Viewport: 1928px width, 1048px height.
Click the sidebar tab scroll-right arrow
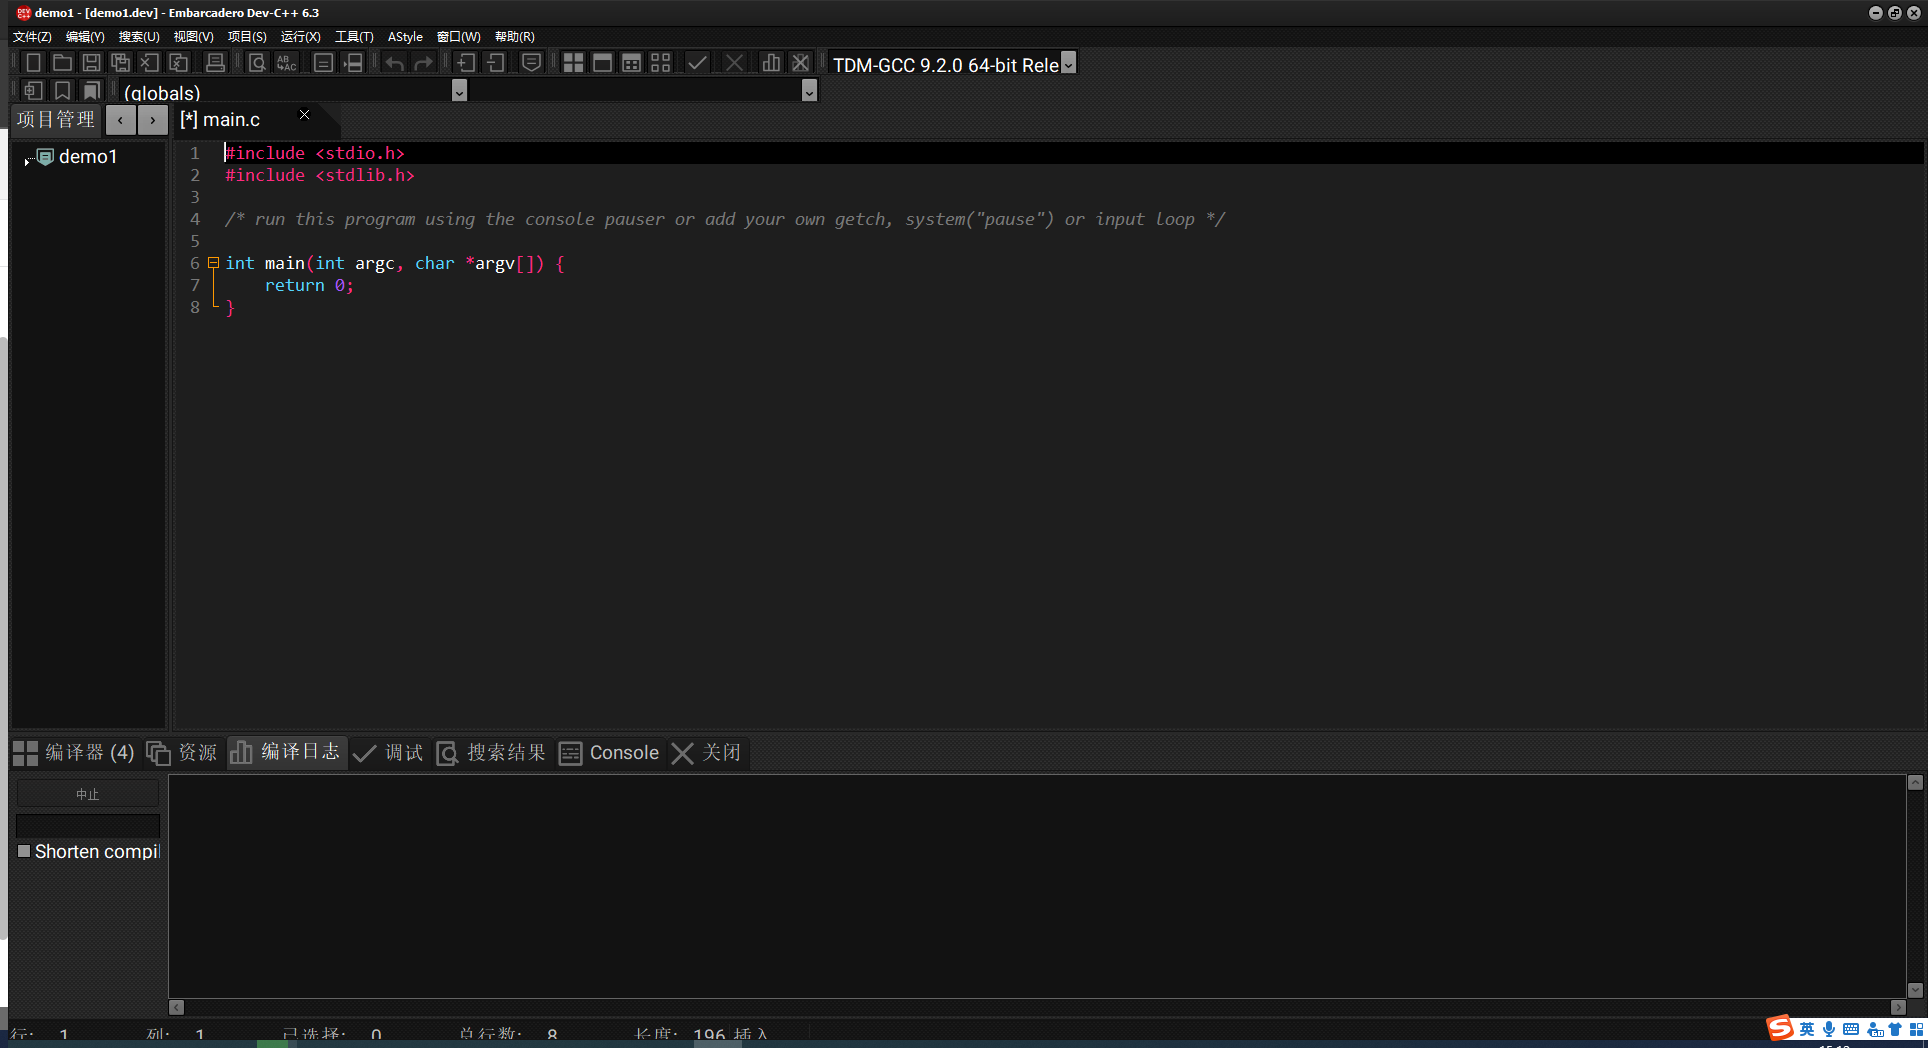coord(152,120)
